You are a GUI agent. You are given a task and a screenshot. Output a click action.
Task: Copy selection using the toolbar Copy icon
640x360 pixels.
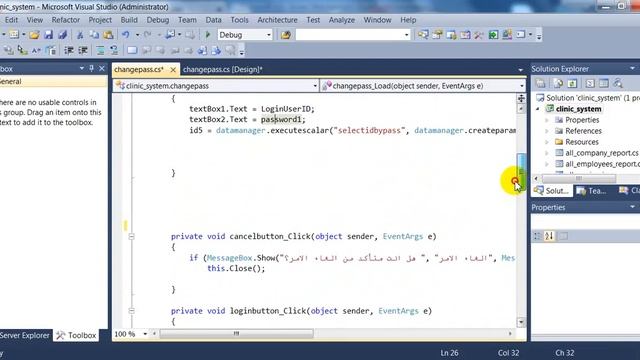(94, 35)
